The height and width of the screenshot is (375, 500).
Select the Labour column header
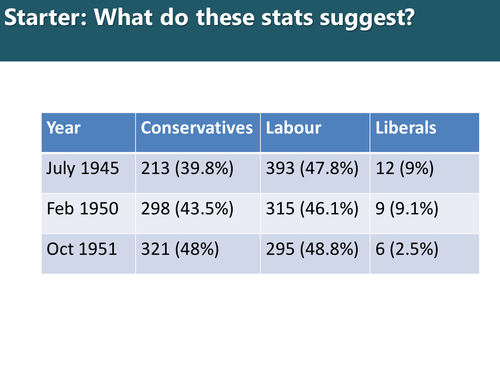(315, 133)
